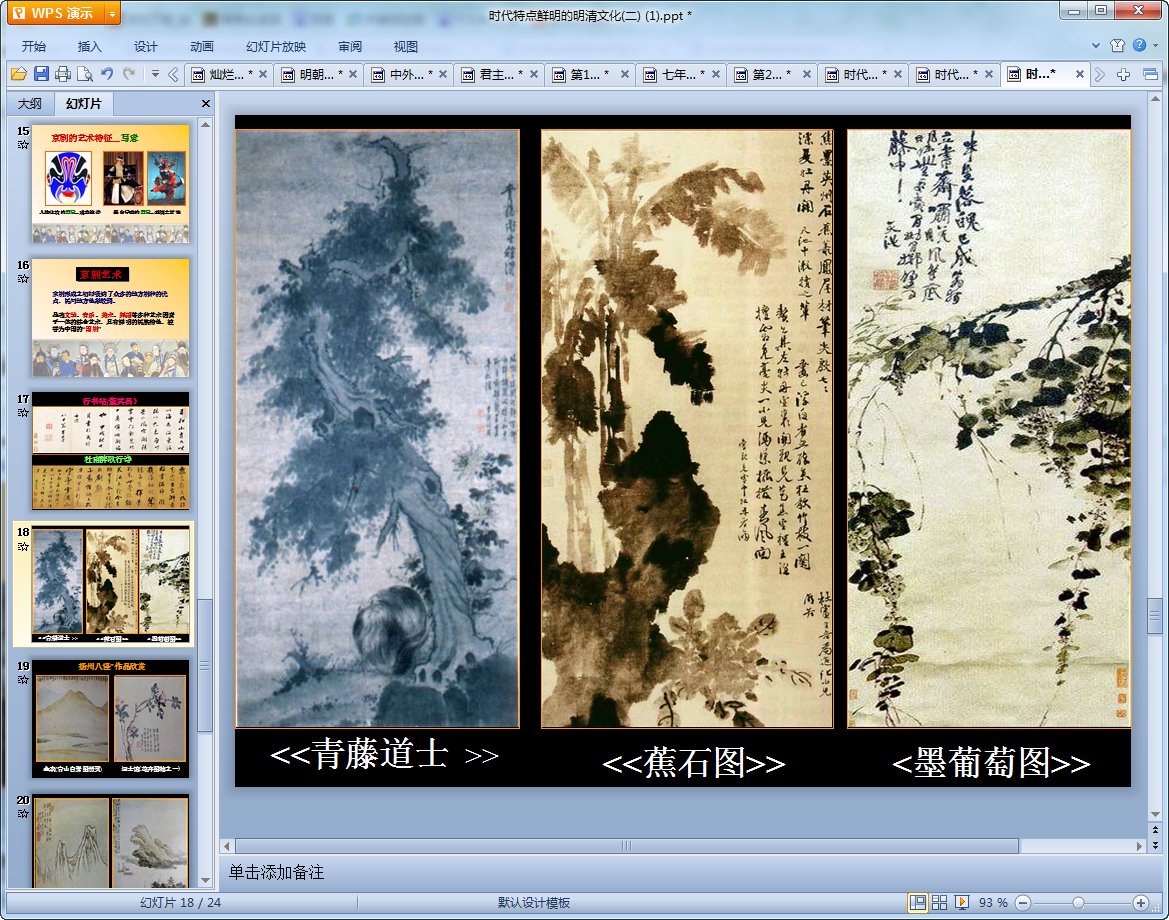Click the blue Help question mark icon
Screen dimensions: 1169x920
(x=1139, y=46)
